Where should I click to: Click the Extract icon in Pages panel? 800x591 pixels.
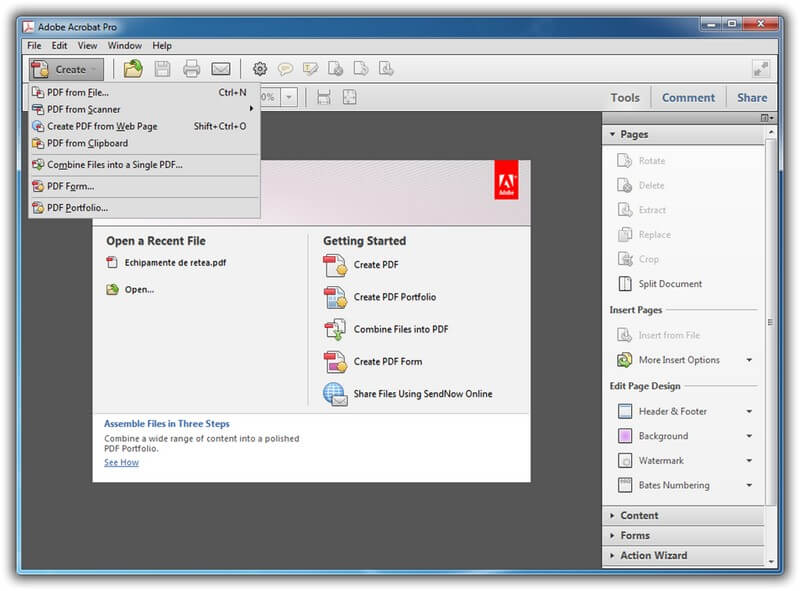click(x=624, y=210)
